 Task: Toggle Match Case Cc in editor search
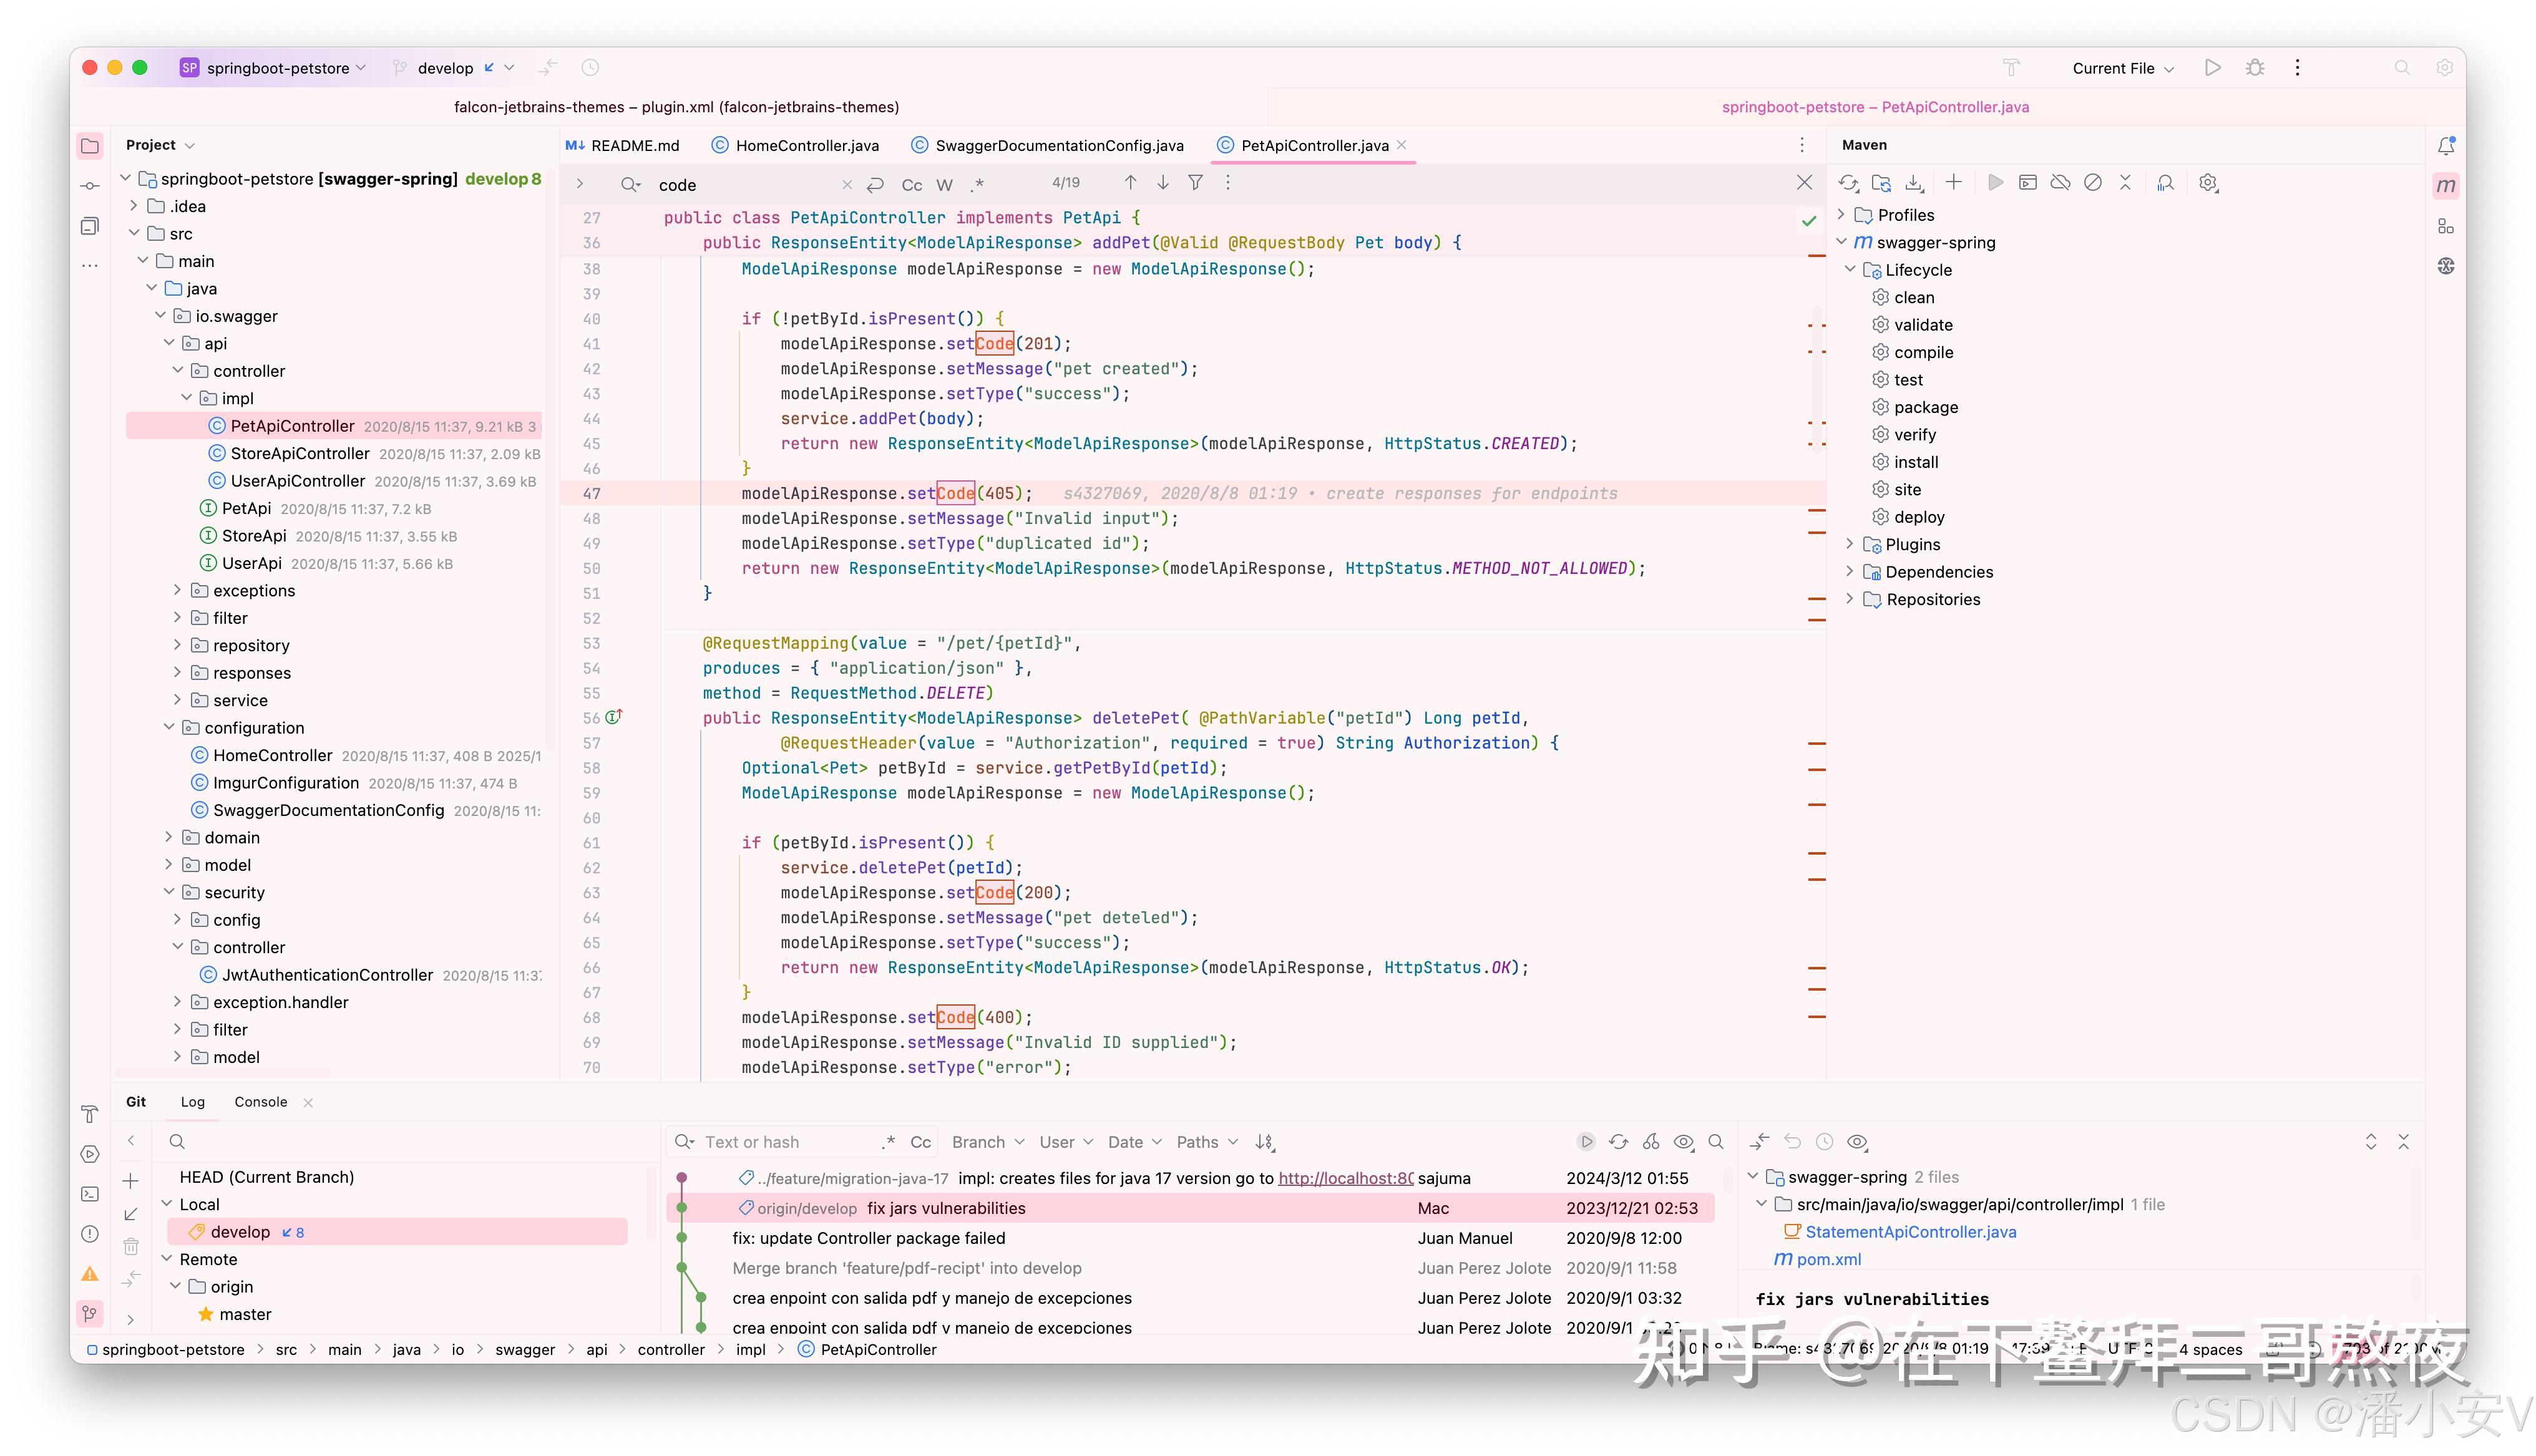point(911,185)
